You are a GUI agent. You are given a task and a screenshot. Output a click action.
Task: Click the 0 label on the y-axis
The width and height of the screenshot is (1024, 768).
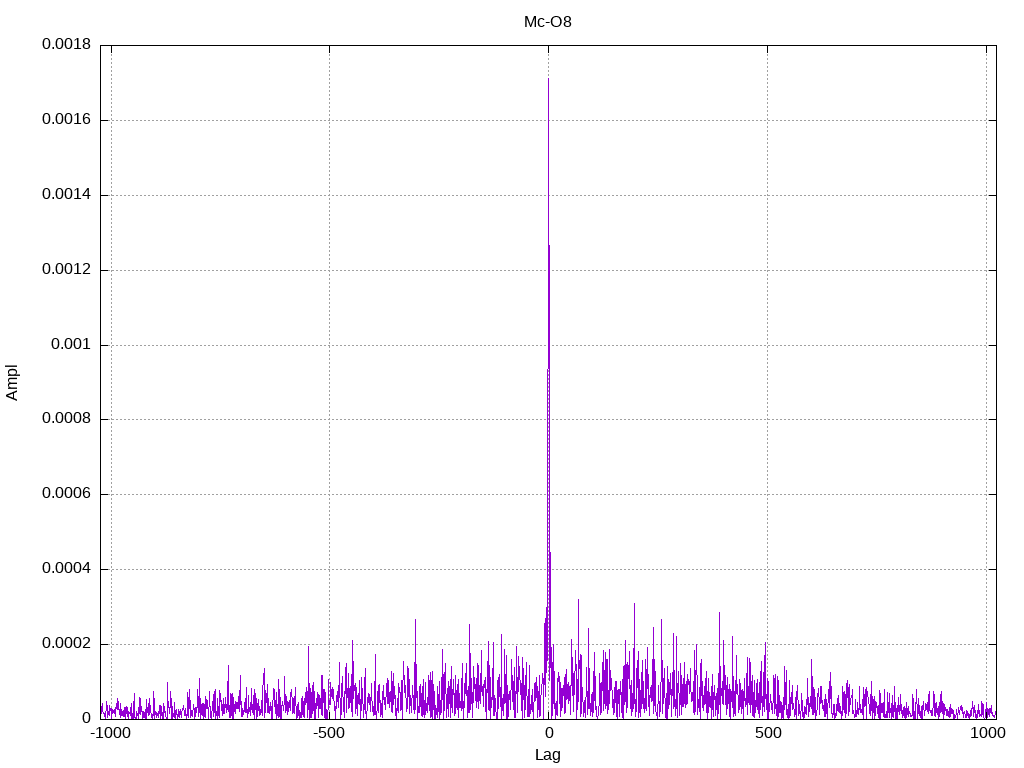pyautogui.click(x=86, y=719)
